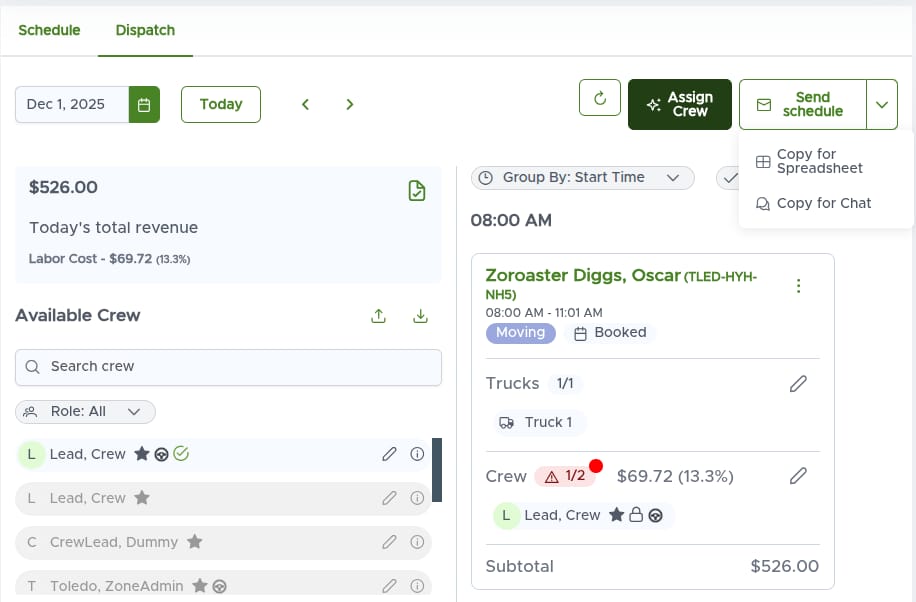Open the green calendar date picker
Viewport: 916px width, 602px height.
[144, 105]
